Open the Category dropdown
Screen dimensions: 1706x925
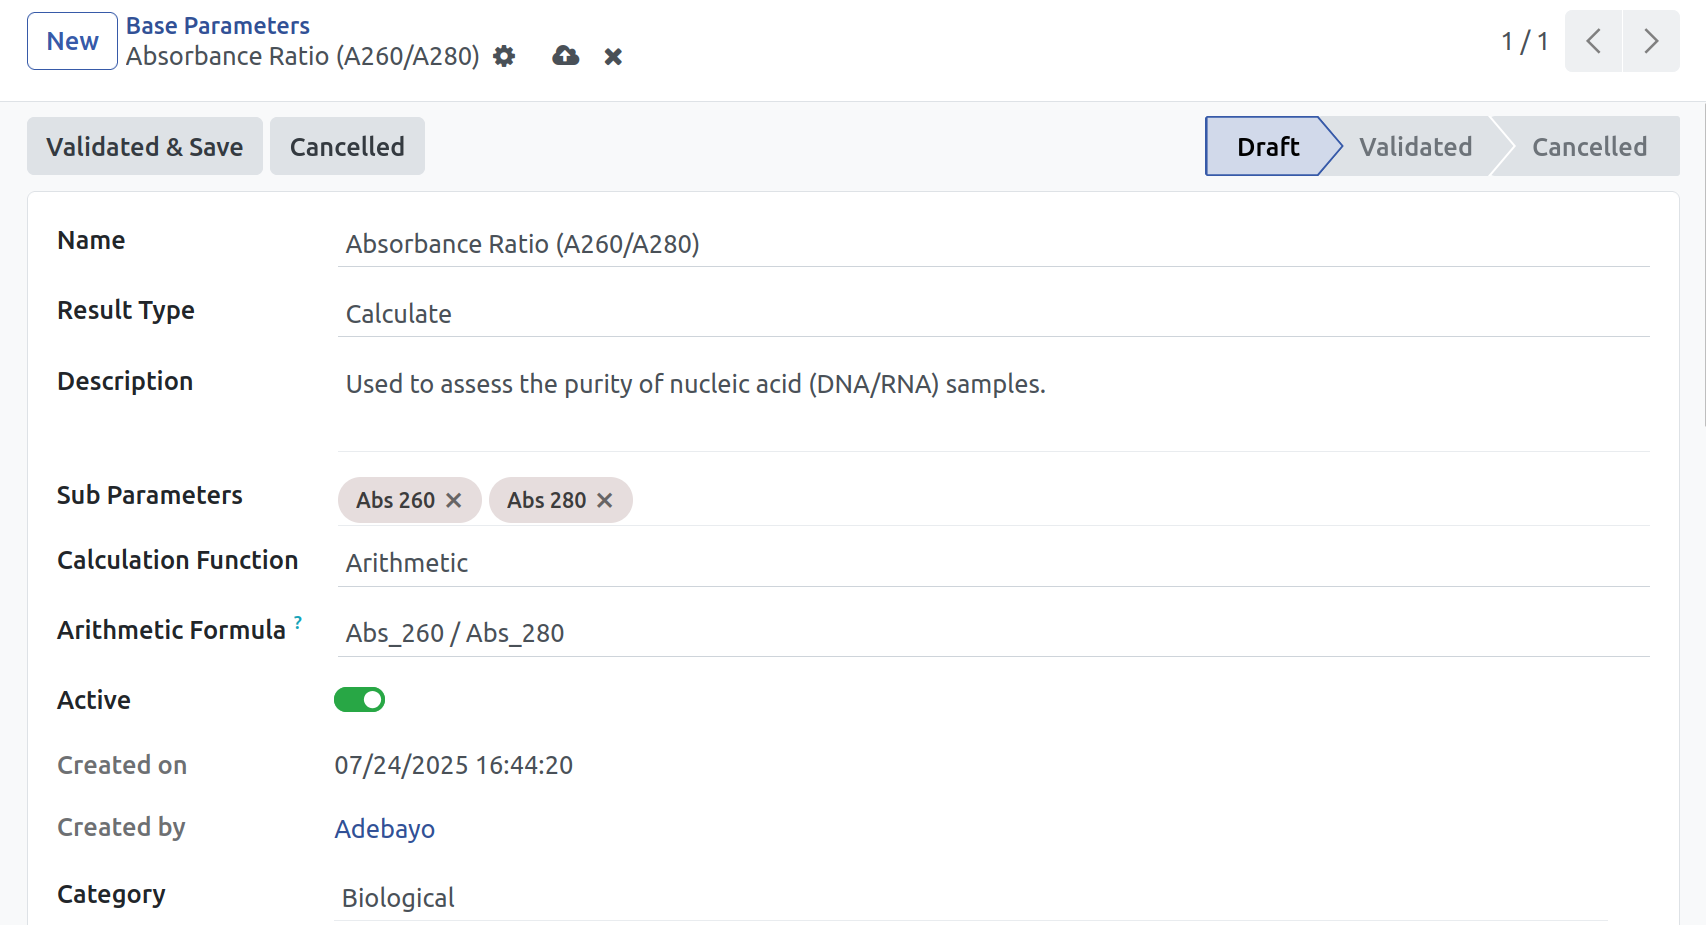tap(970, 898)
